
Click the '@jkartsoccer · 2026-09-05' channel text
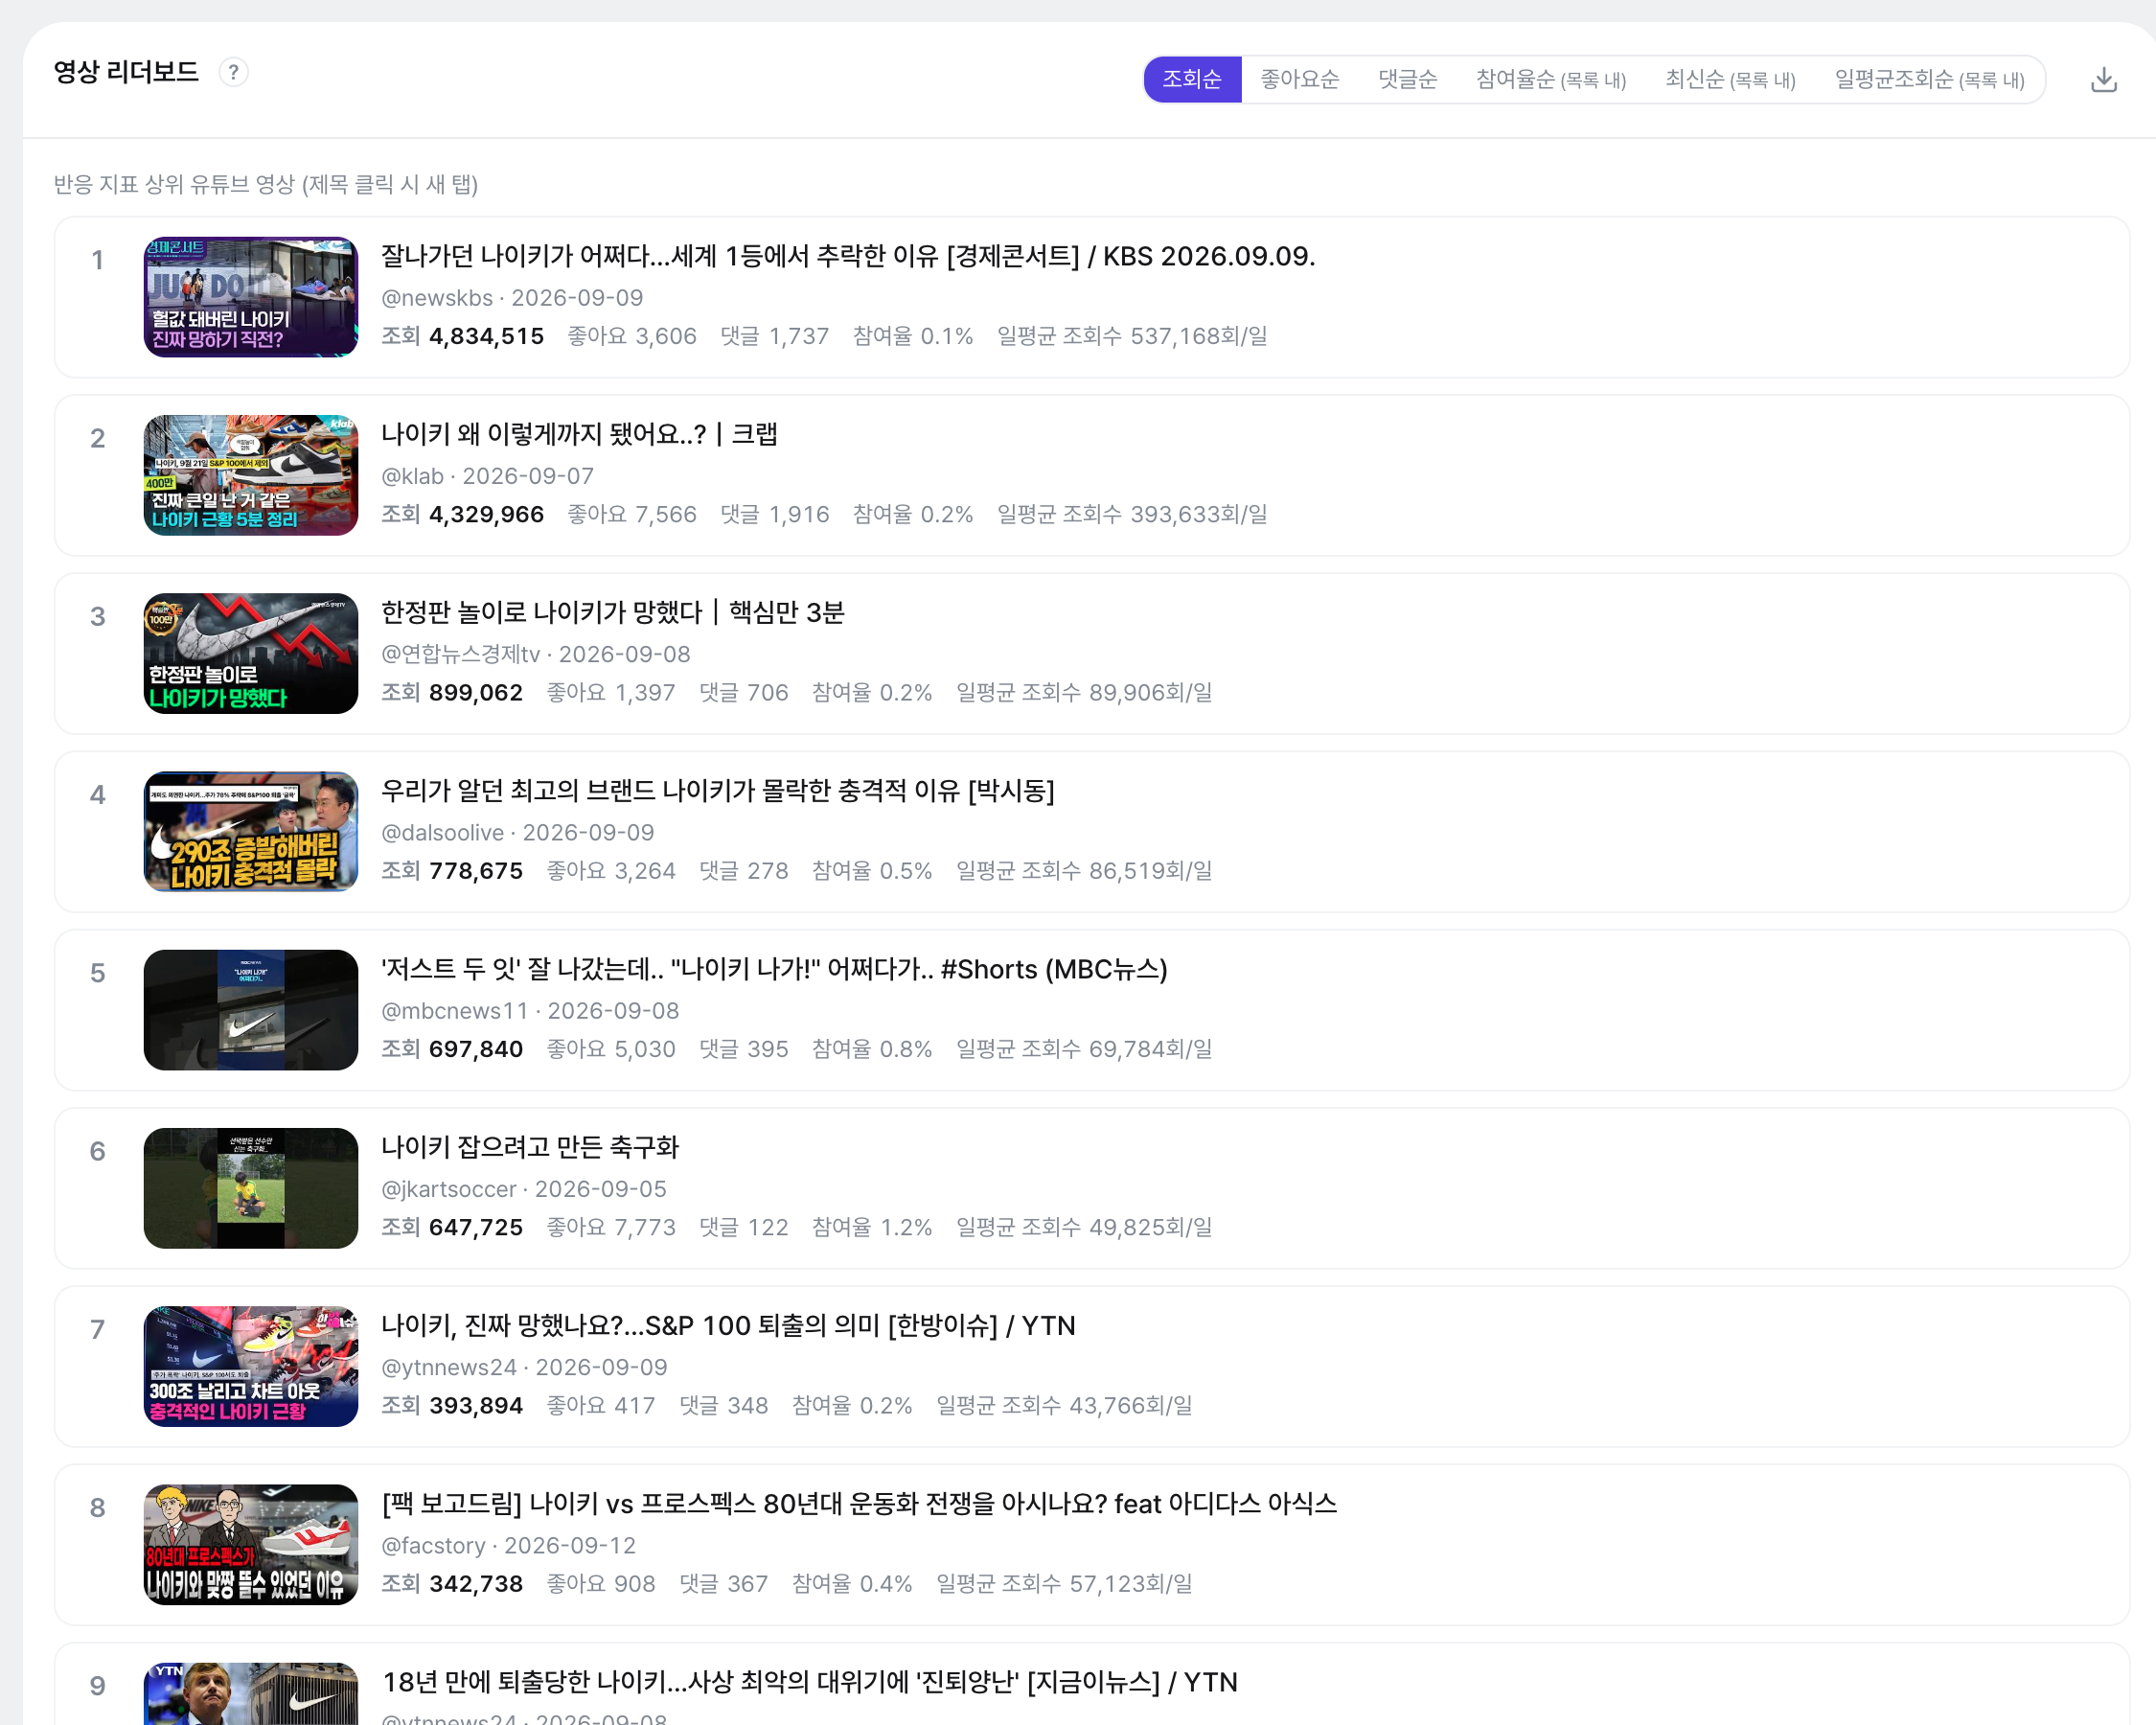[524, 1189]
